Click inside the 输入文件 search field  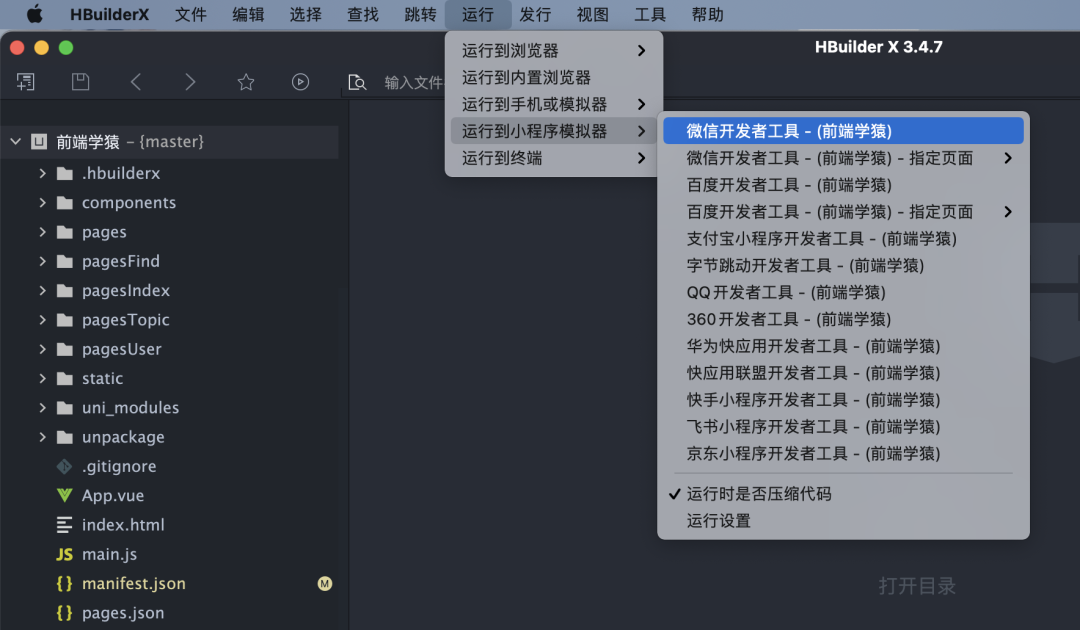click(x=410, y=83)
